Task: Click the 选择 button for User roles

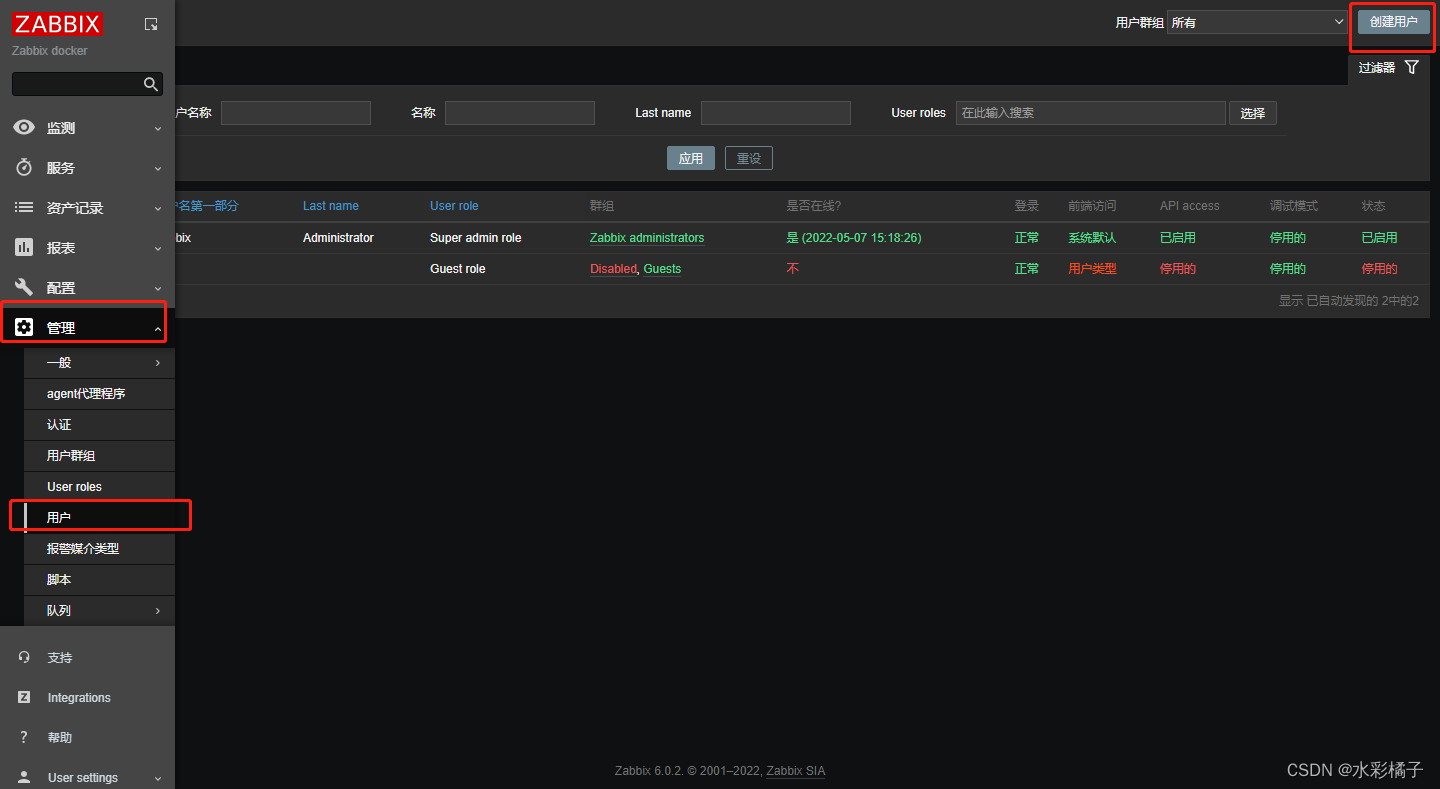Action: tap(1253, 113)
